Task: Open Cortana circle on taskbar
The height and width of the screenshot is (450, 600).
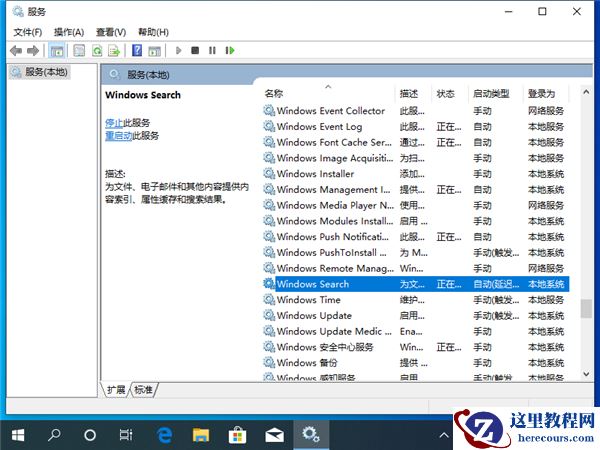Action: pos(90,435)
